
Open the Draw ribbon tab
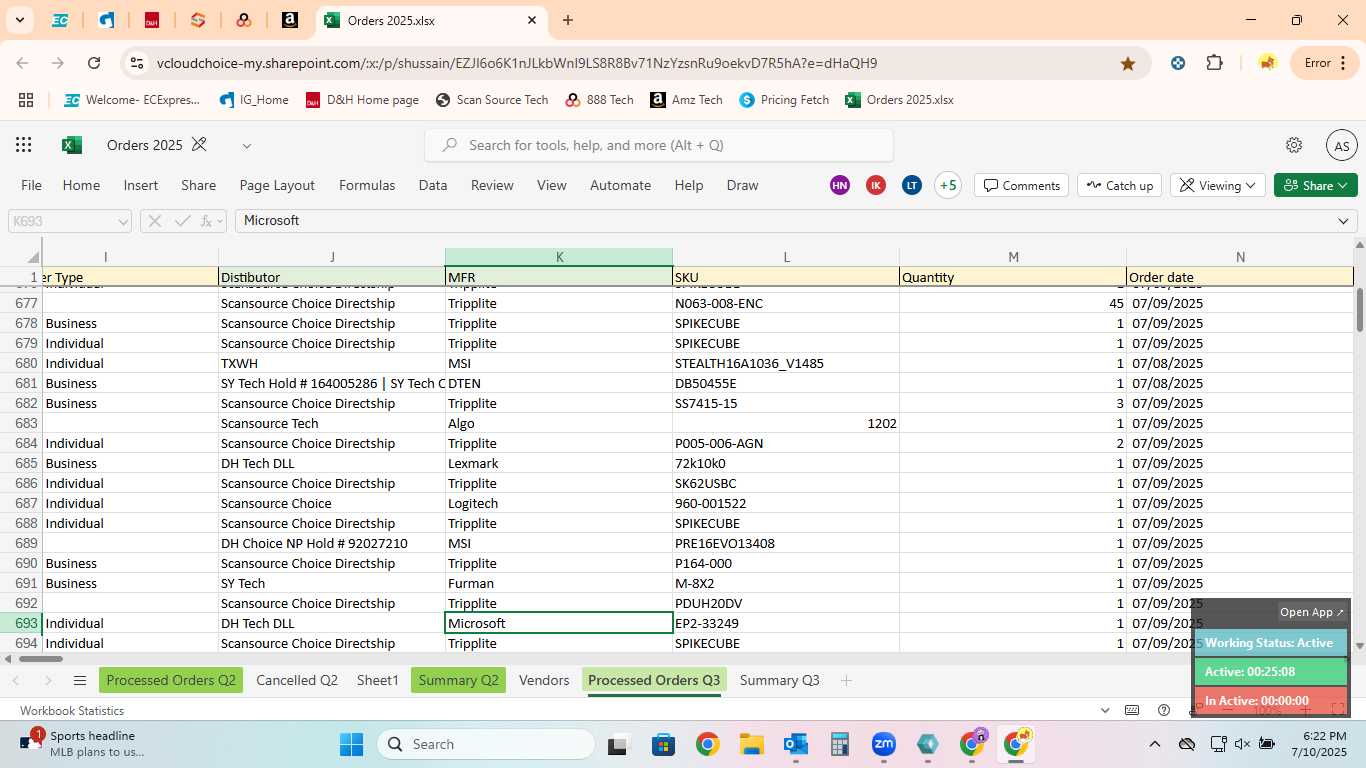(x=742, y=185)
